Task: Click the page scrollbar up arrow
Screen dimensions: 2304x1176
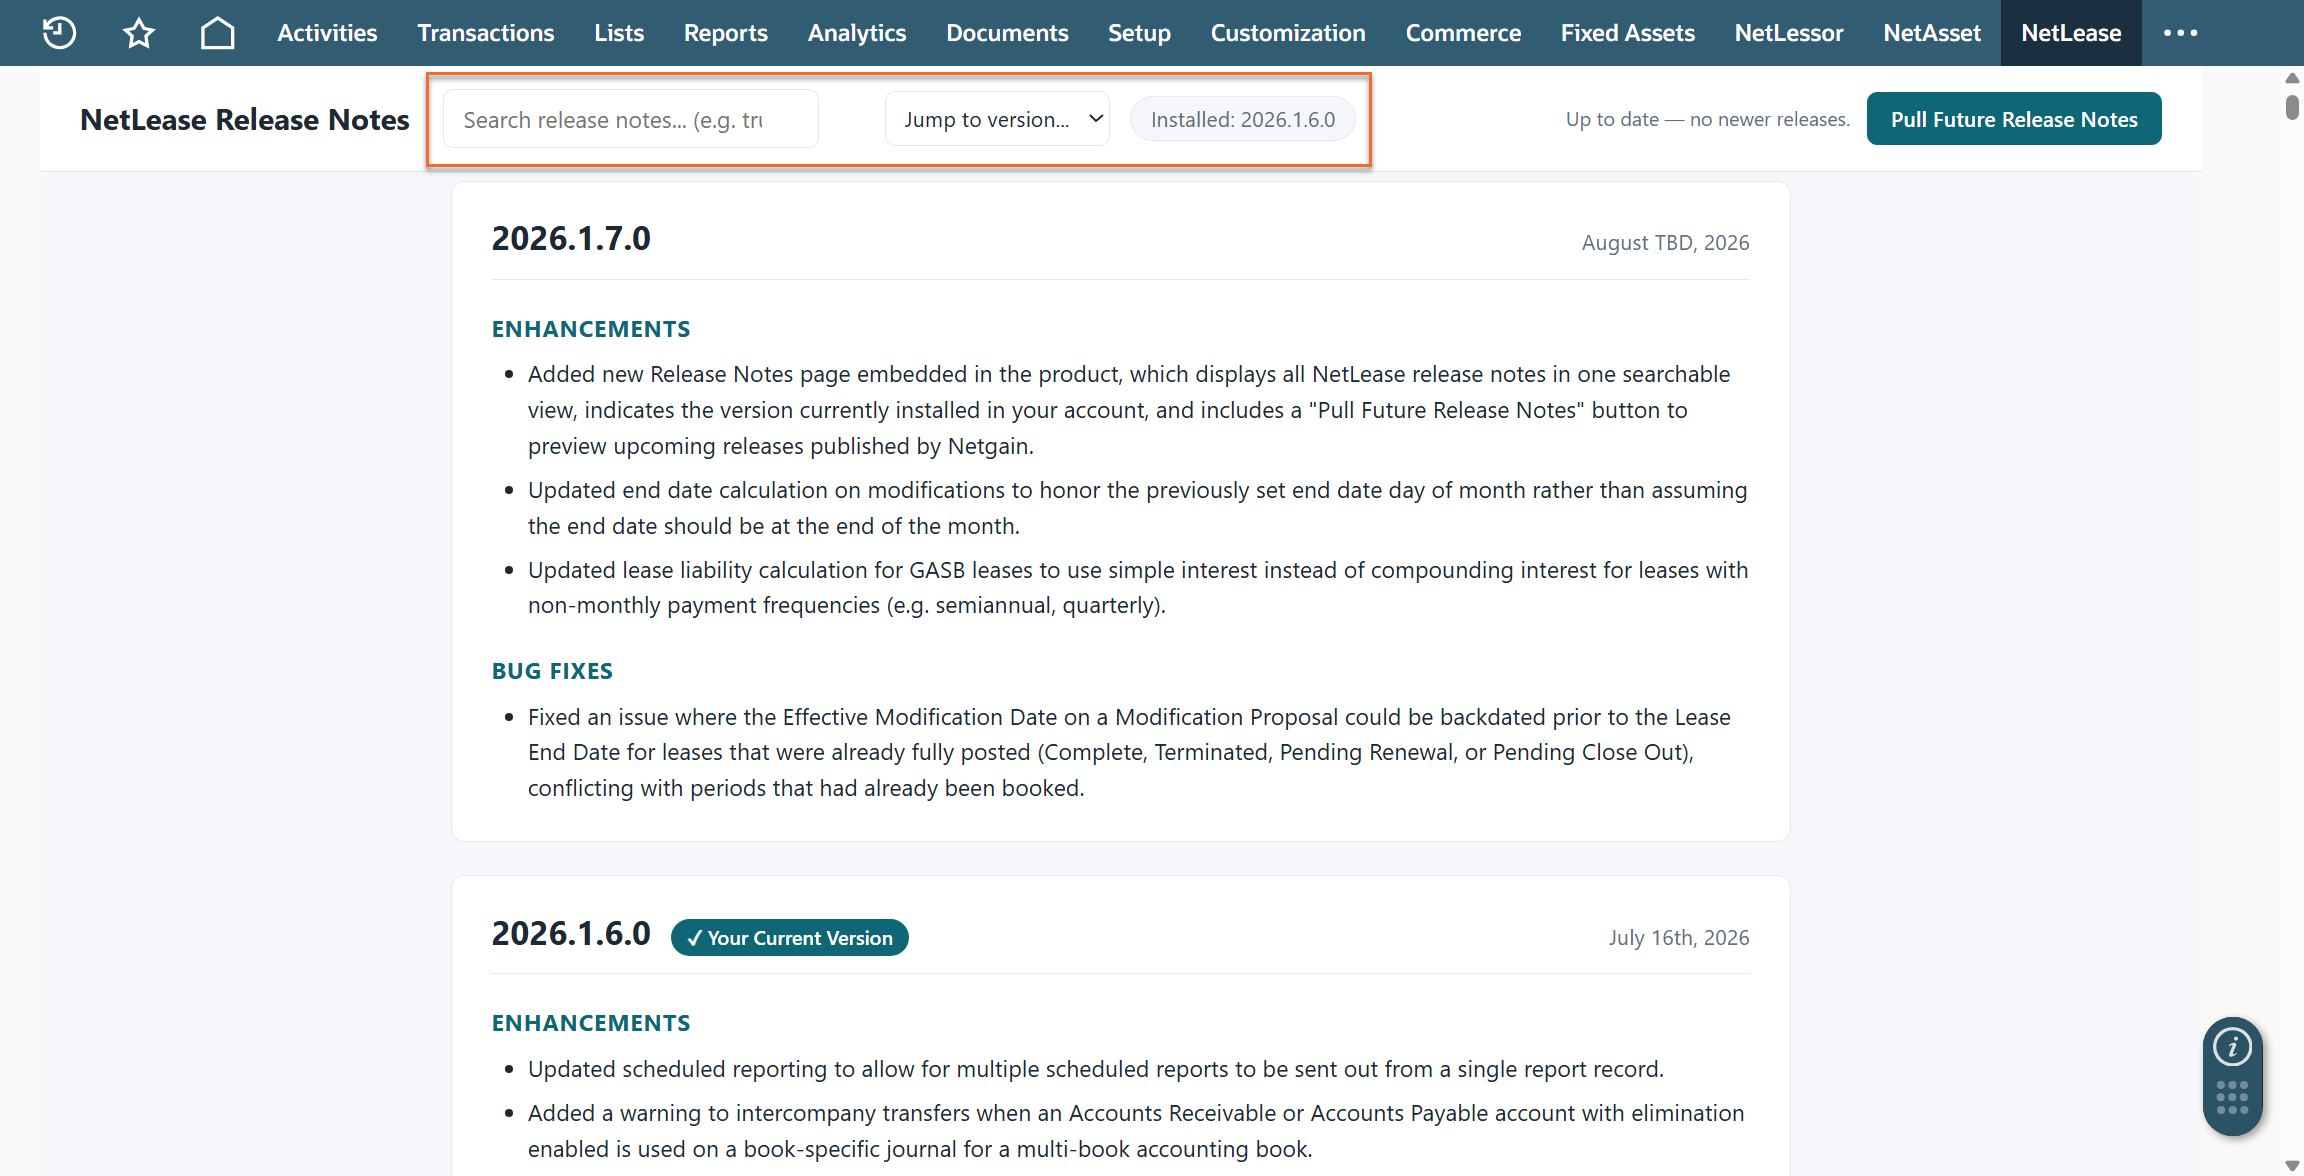Action: 2292,77
